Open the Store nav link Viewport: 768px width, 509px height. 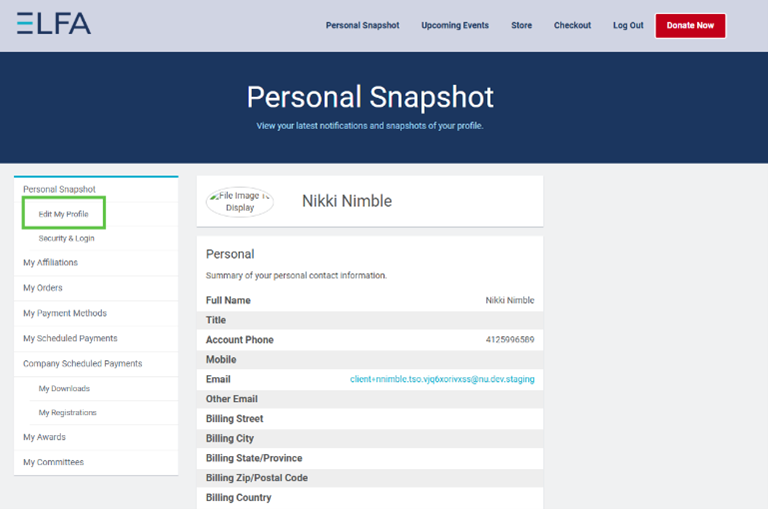(x=521, y=25)
